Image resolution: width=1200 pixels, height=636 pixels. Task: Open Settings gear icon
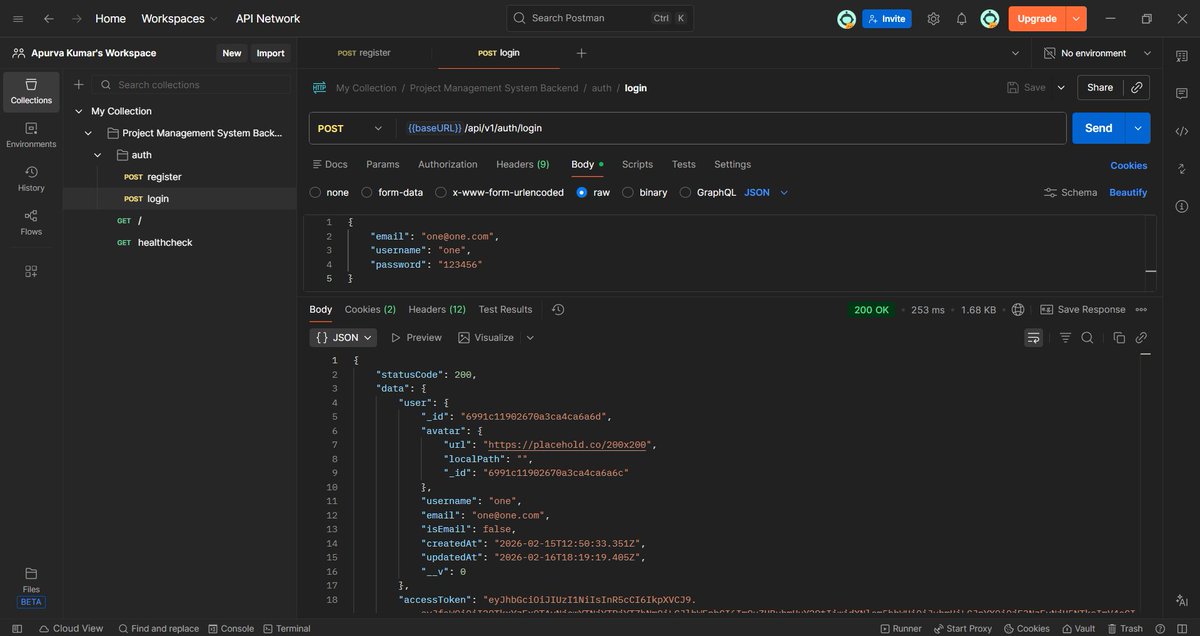(x=933, y=18)
